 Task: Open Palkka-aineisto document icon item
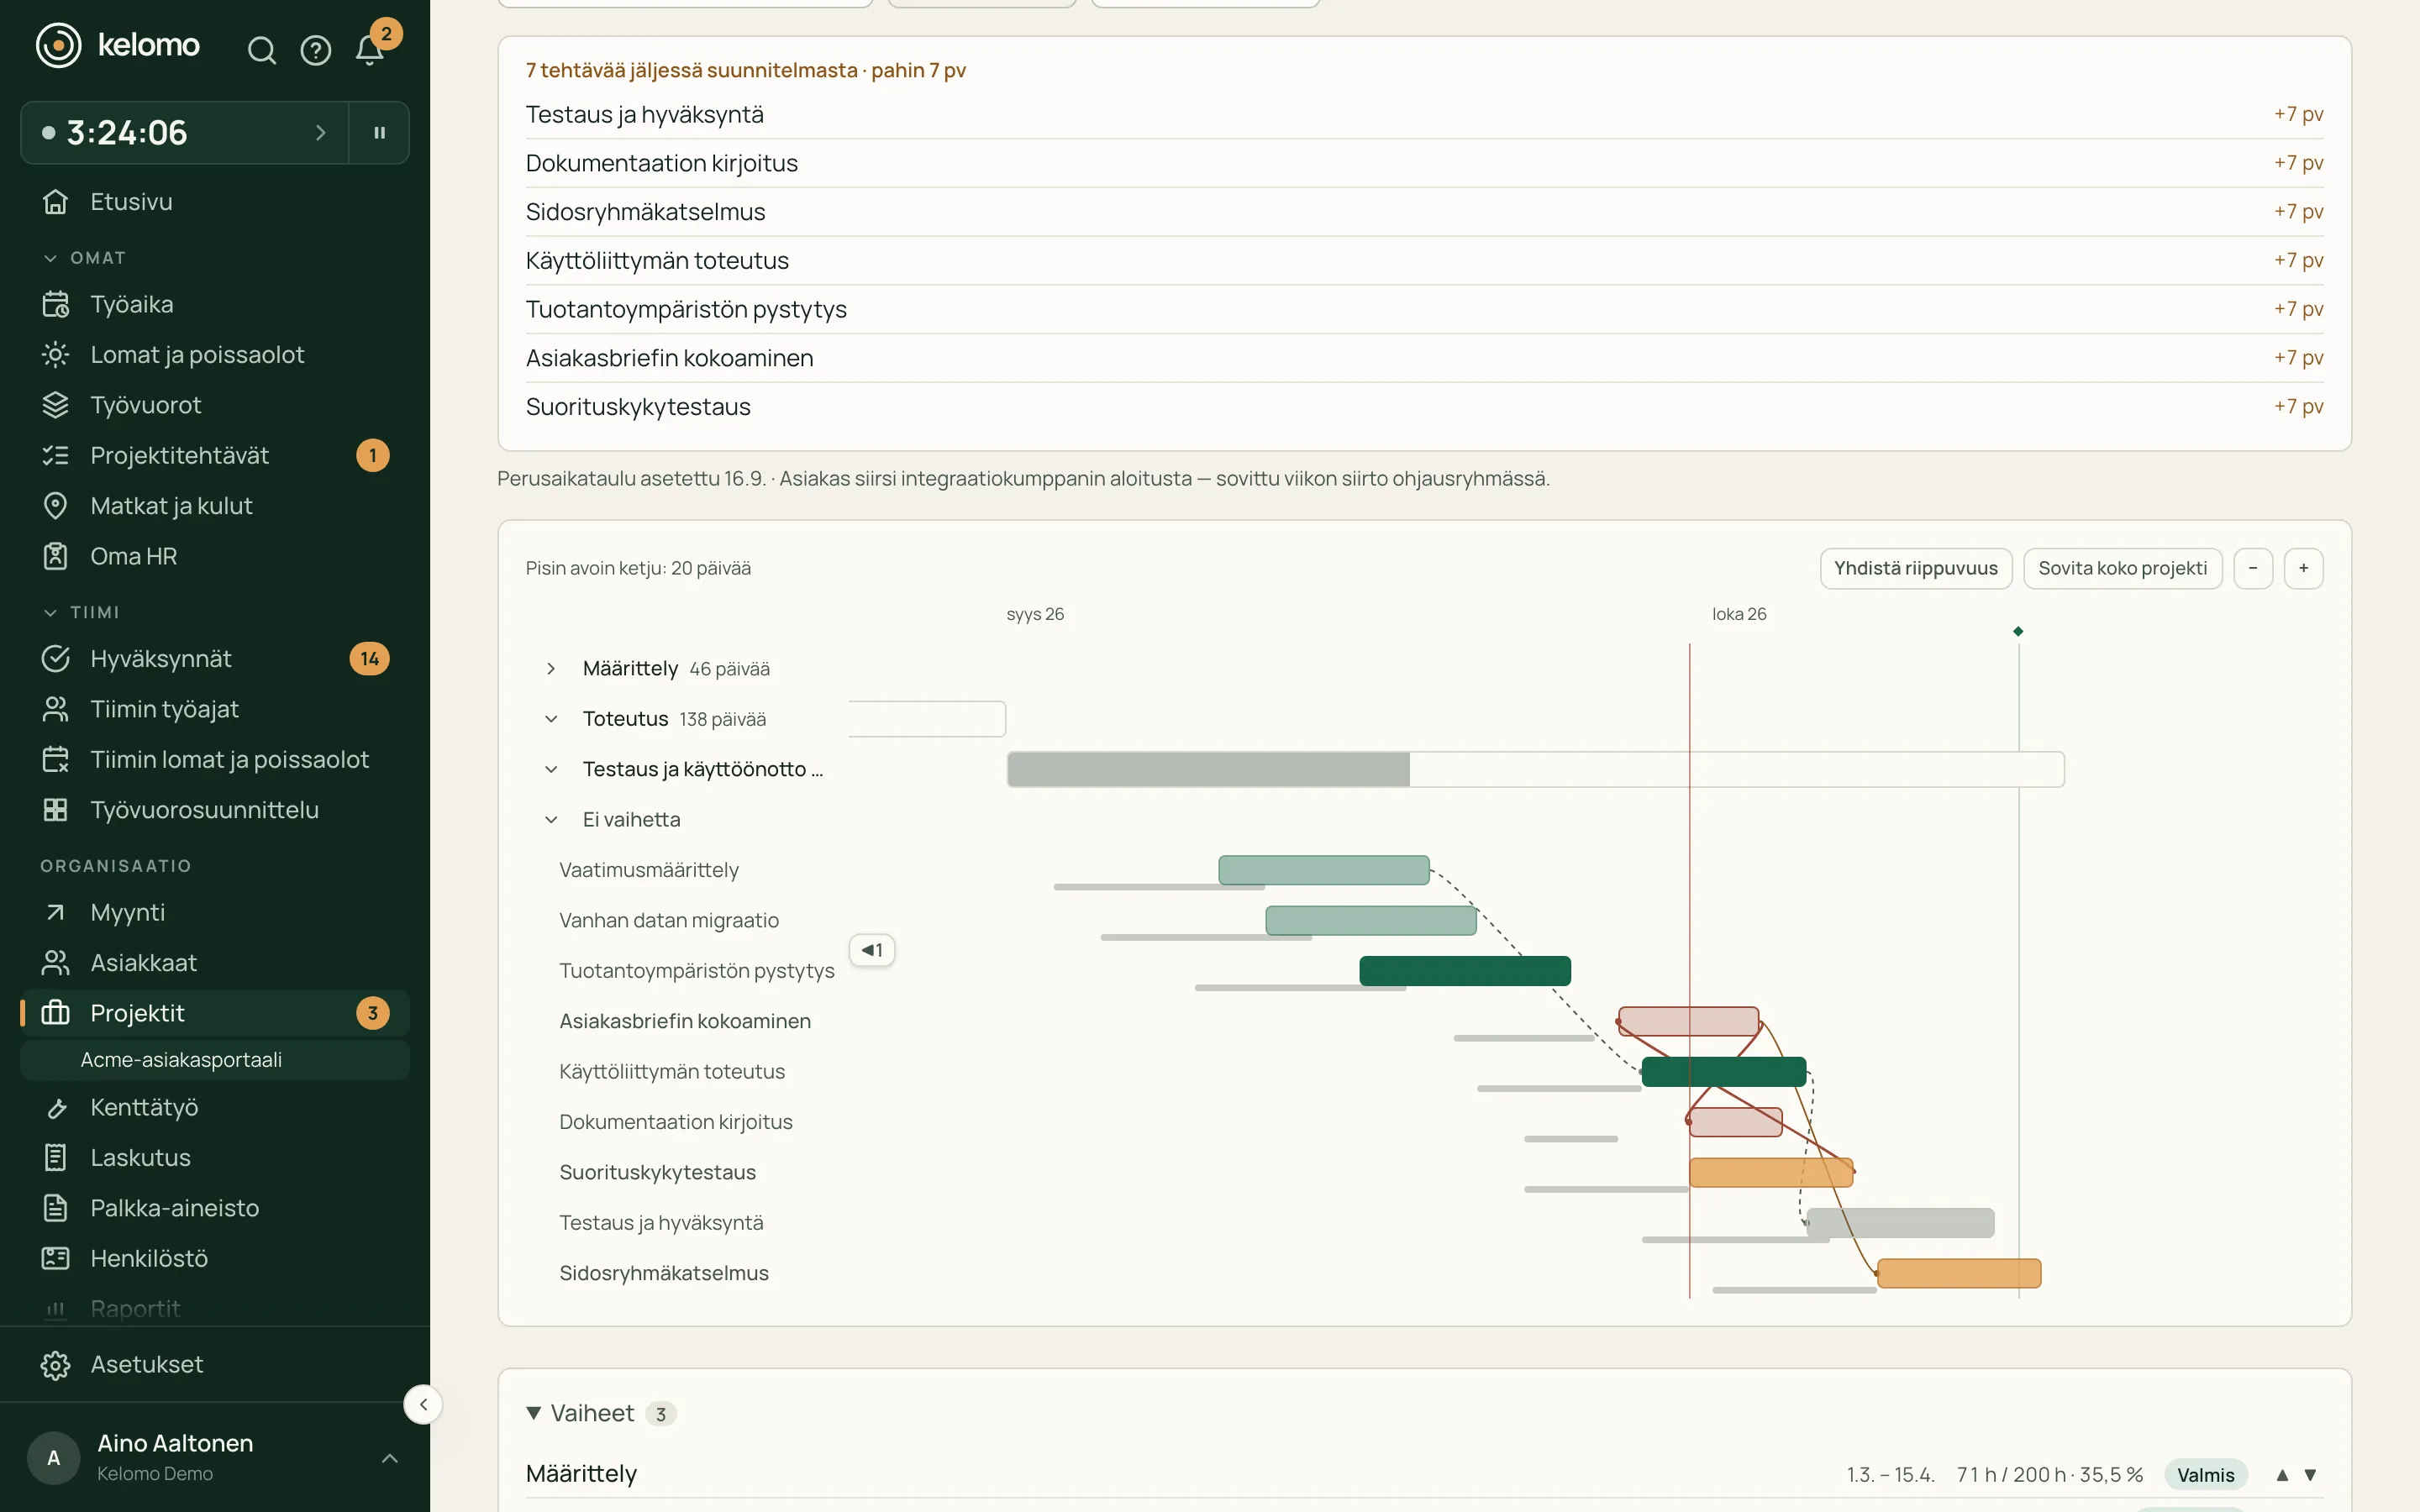215,1208
